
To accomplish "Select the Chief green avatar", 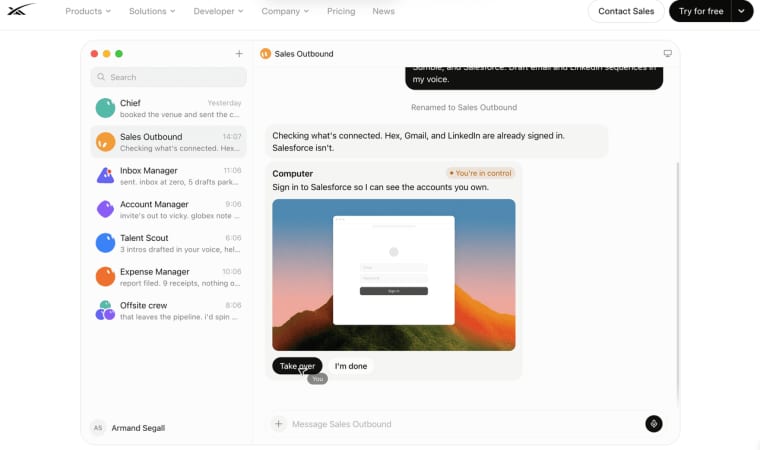I will point(105,108).
